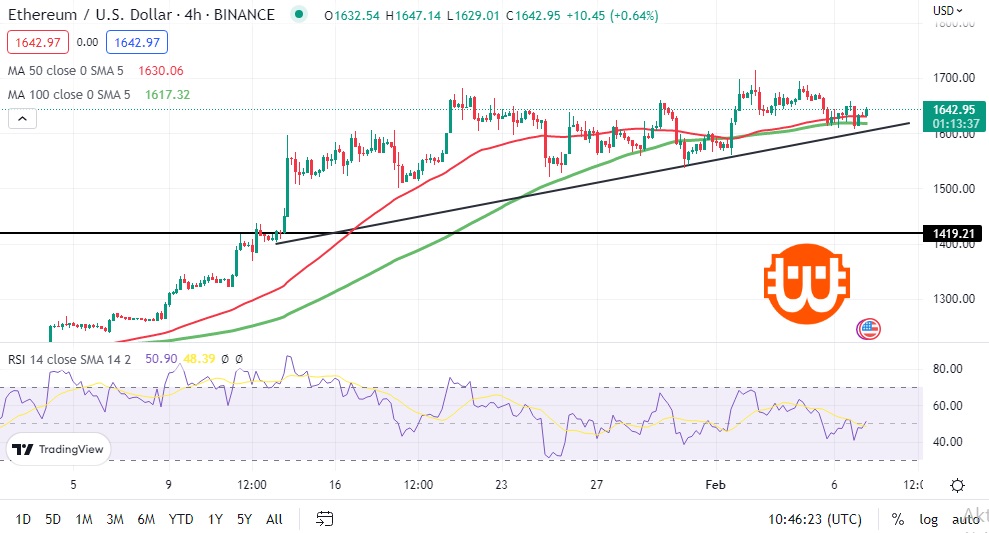Select the 1M time range
The width and height of the screenshot is (989, 533).
(84, 519)
